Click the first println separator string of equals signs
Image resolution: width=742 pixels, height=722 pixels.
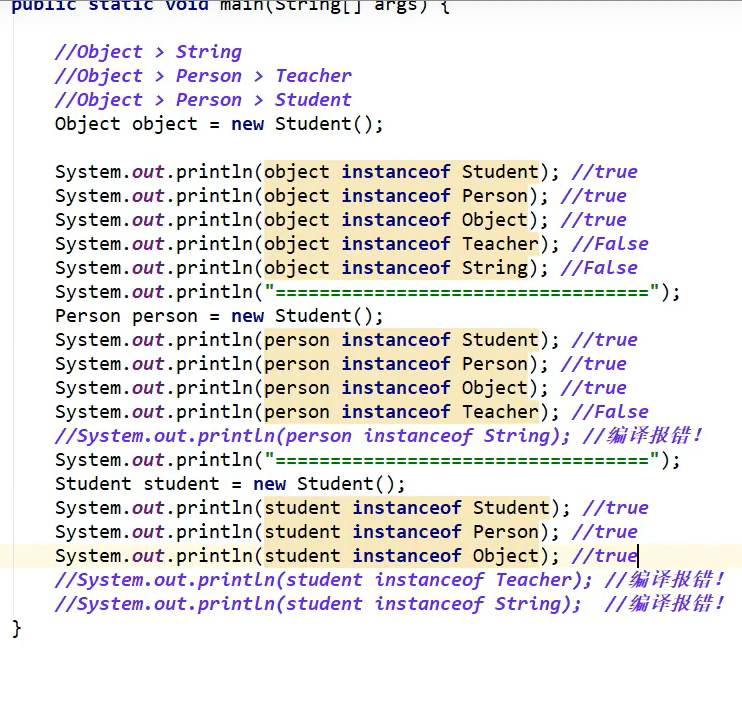[x=461, y=292]
